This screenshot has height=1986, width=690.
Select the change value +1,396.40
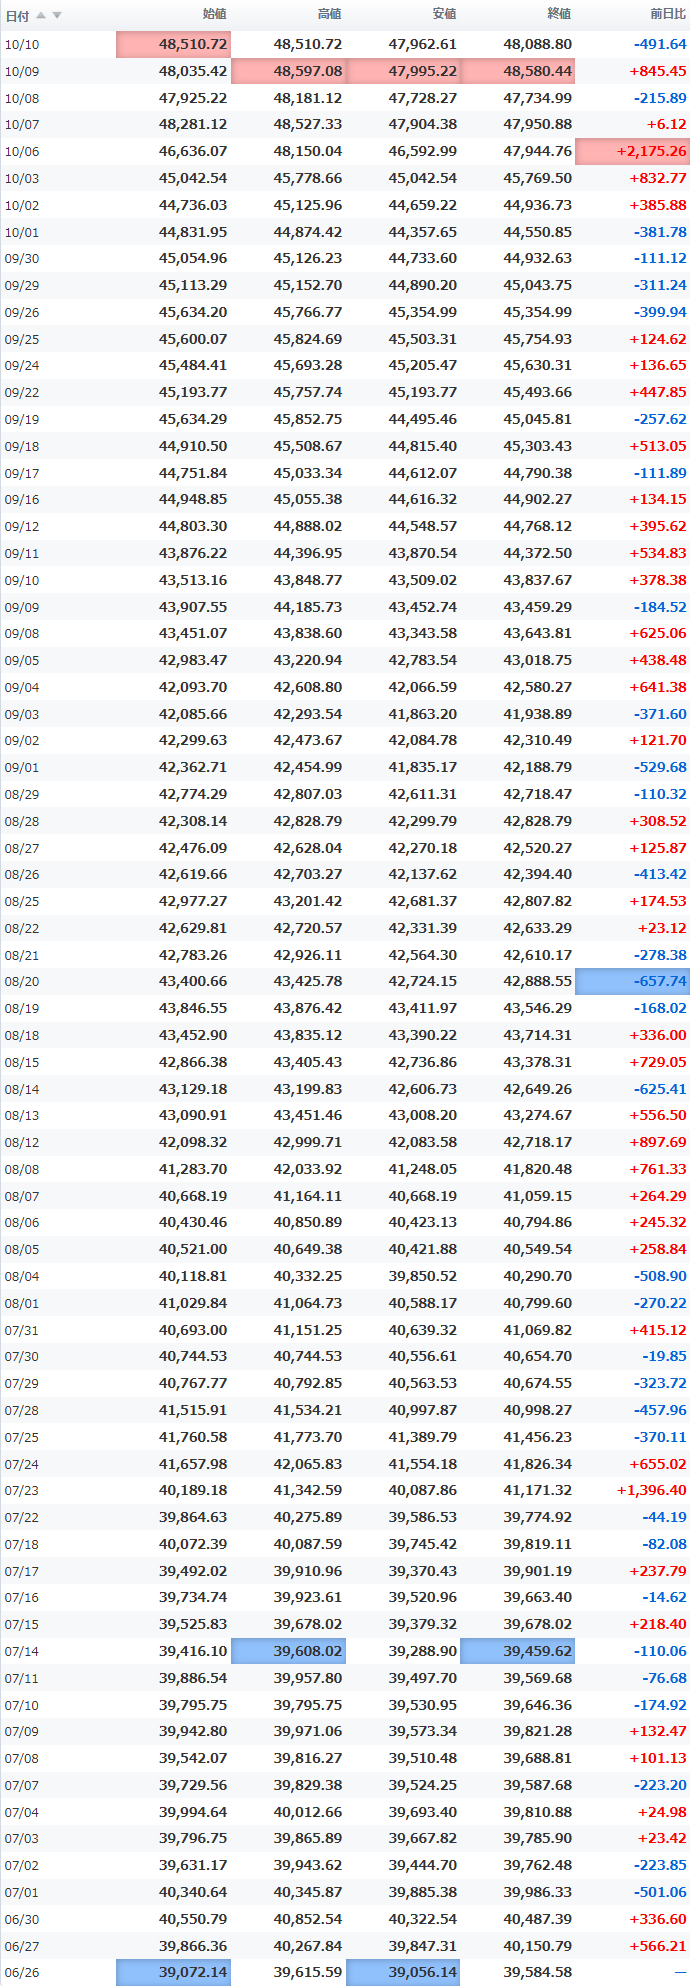[x=652, y=1490]
